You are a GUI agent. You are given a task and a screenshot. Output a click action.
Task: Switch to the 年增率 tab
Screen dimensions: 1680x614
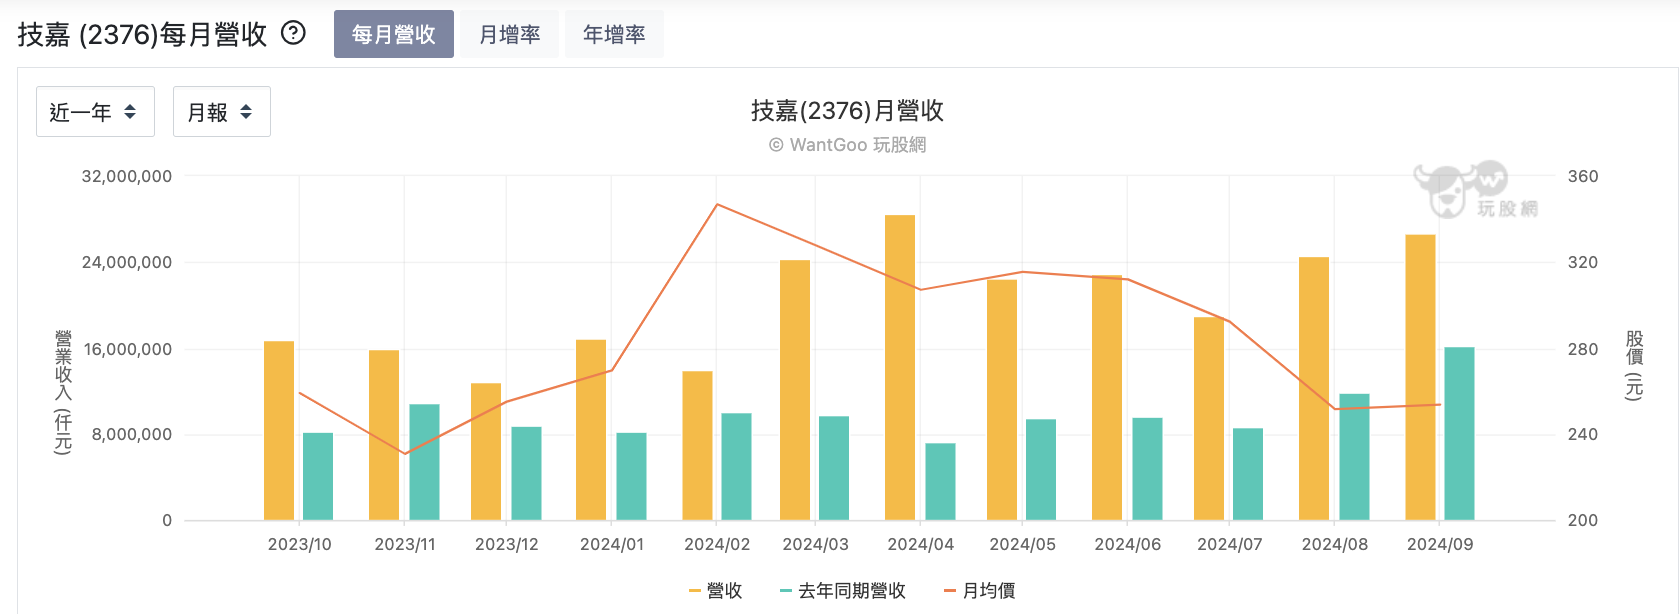(x=614, y=34)
